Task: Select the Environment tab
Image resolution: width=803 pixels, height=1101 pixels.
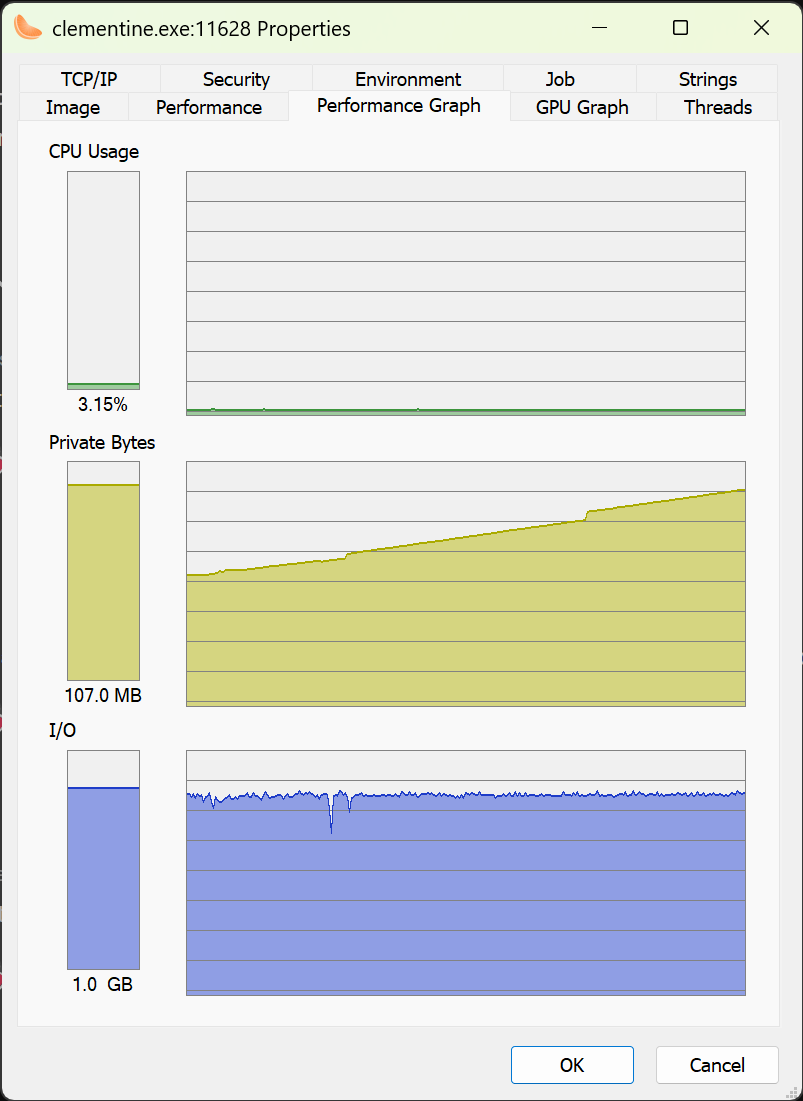Action: pyautogui.click(x=408, y=79)
